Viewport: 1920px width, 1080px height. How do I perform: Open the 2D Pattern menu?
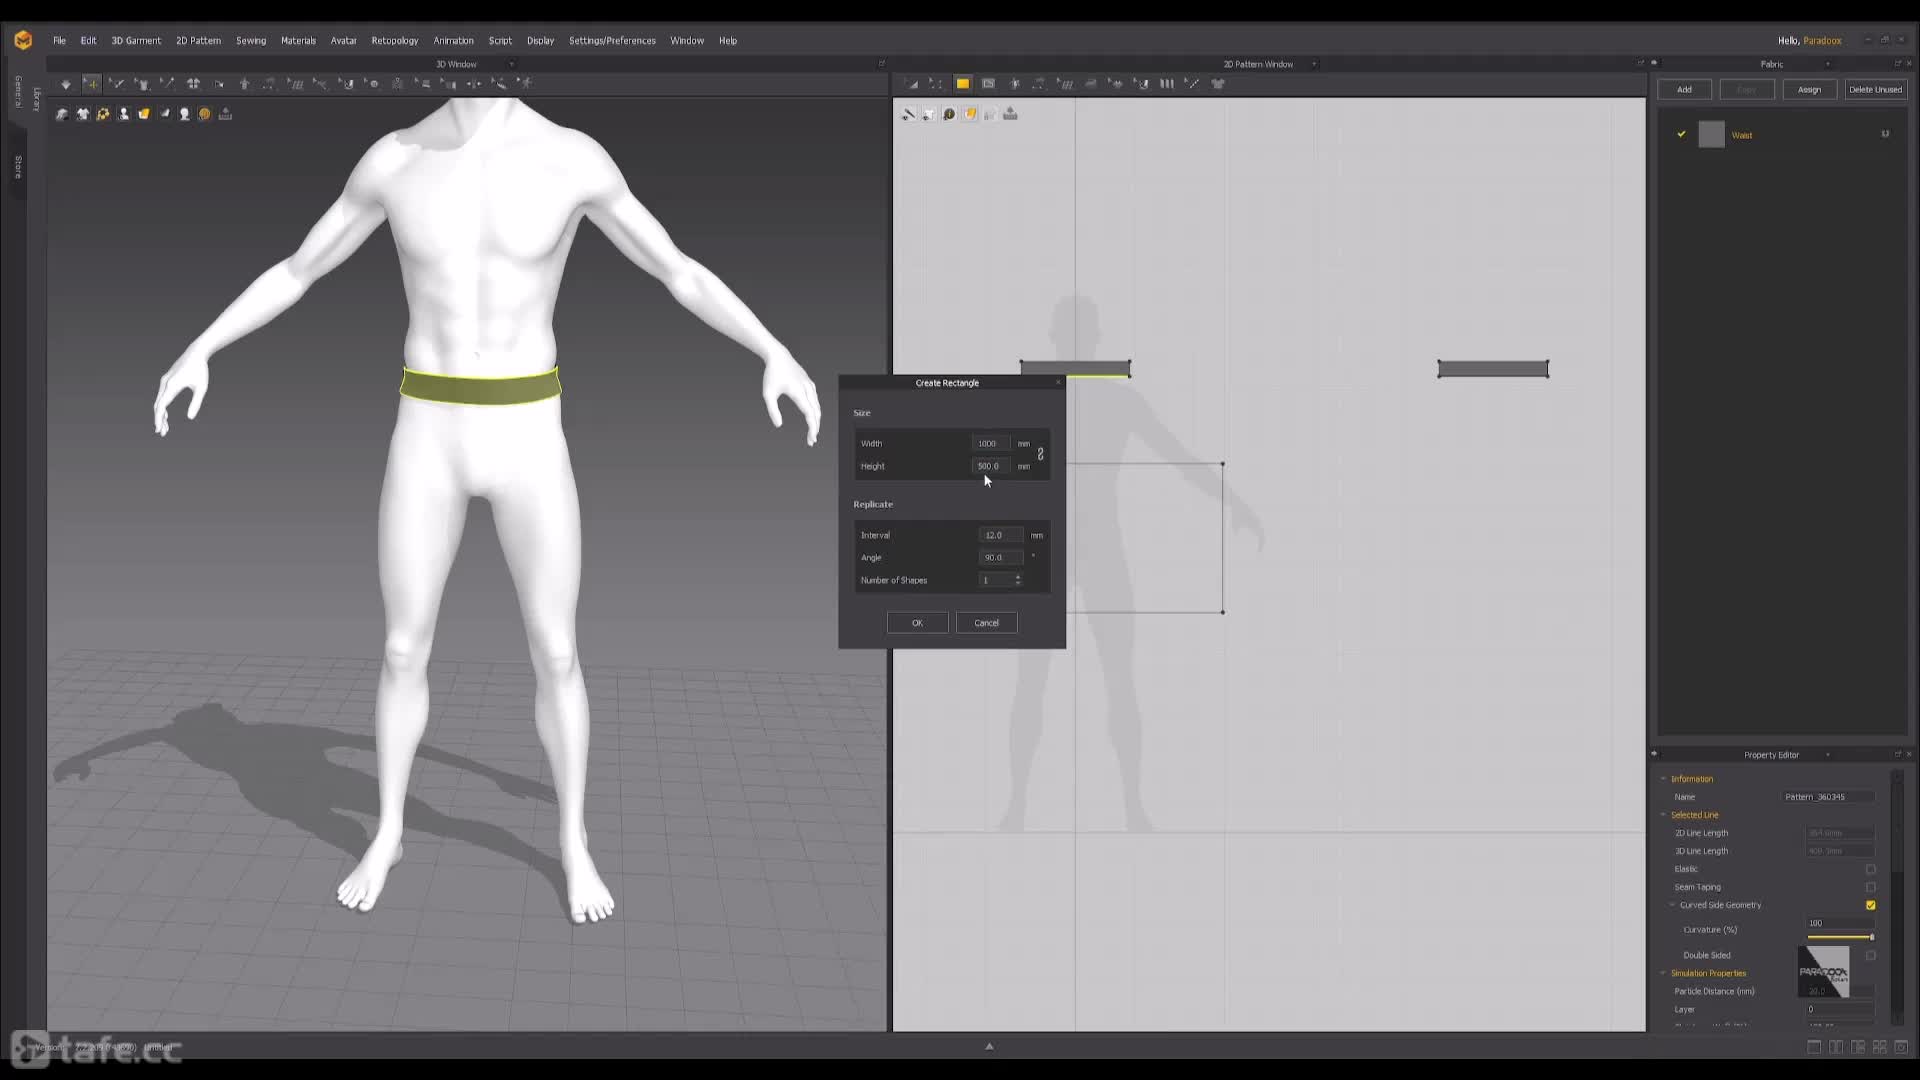198,41
